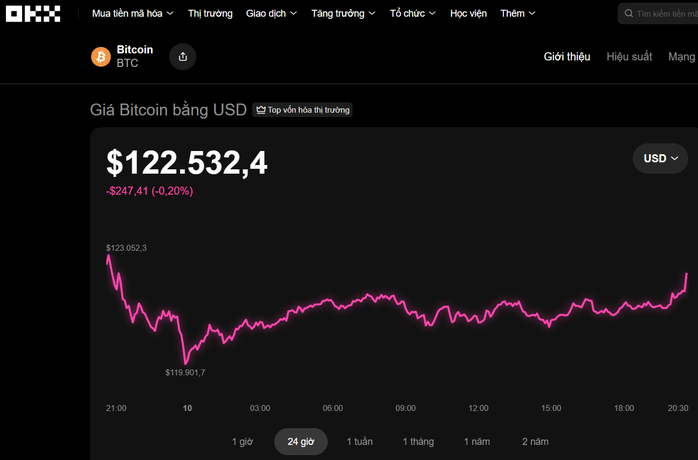Open the USD currency selector
Image resolution: width=698 pixels, height=460 pixels.
coord(661,158)
